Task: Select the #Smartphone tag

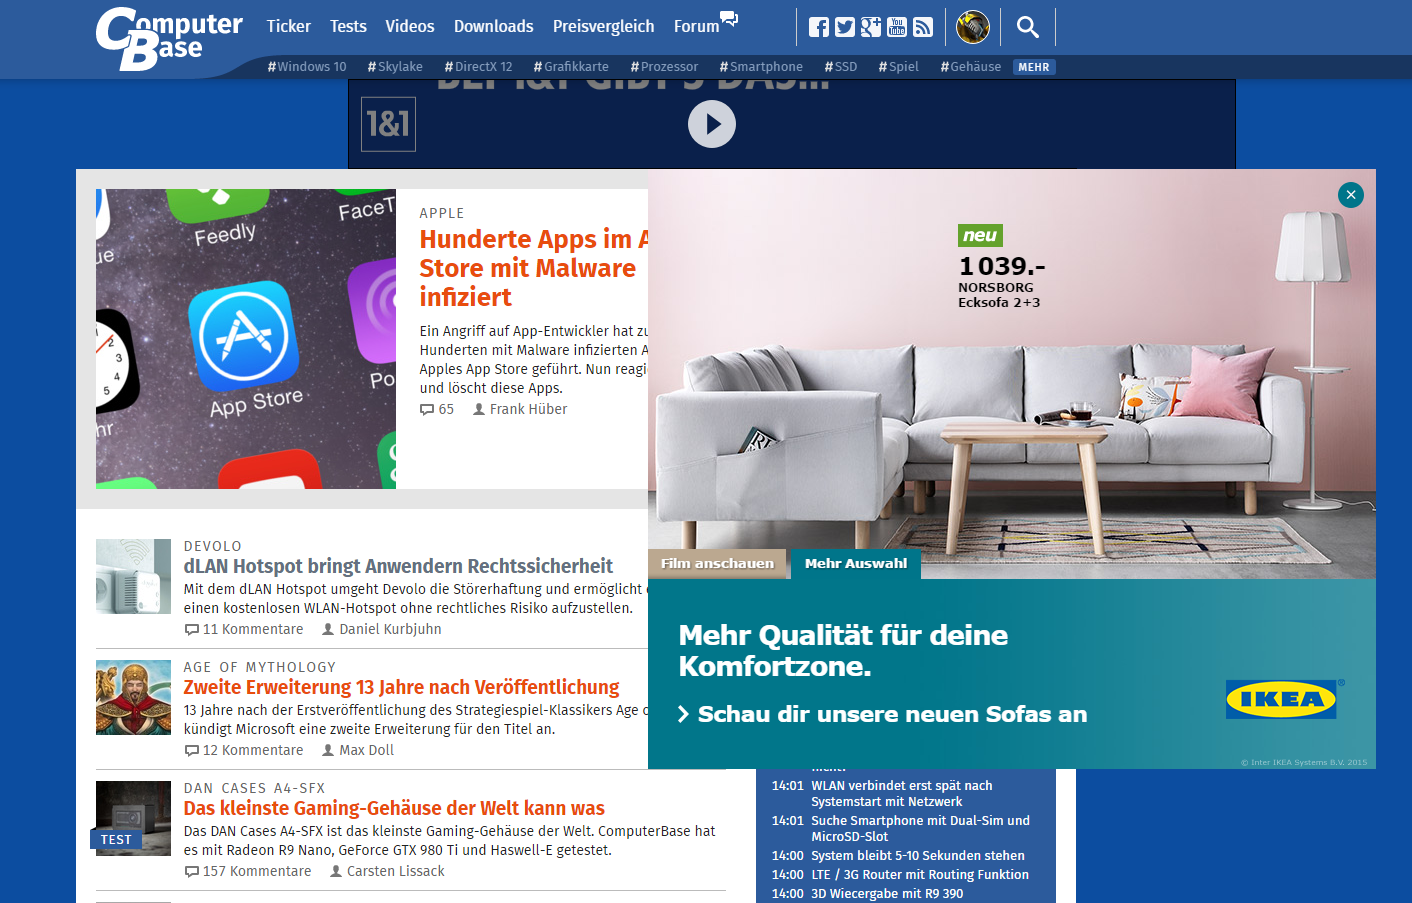Action: point(761,67)
